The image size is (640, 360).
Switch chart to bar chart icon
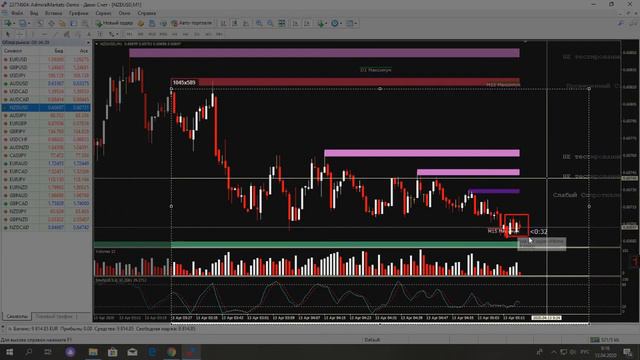tap(224, 23)
